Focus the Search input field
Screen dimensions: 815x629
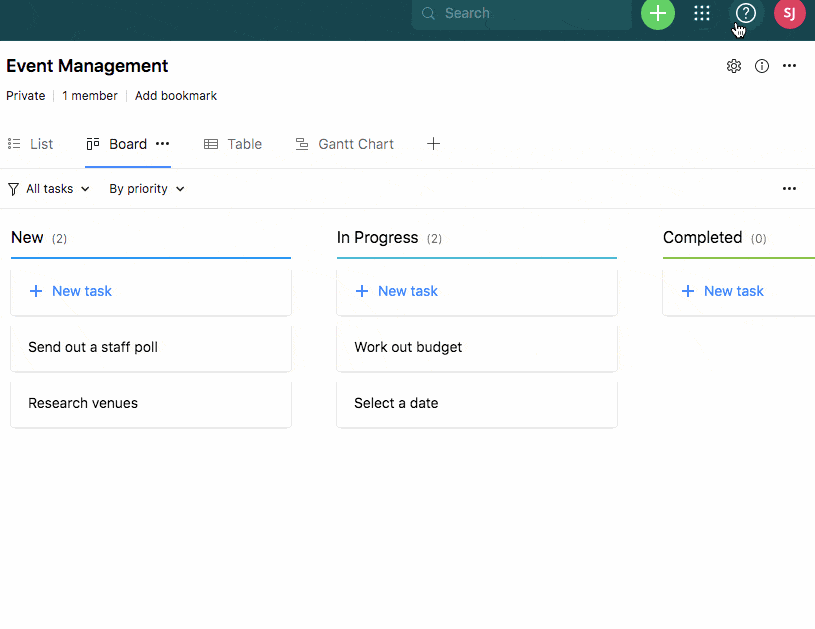click(x=530, y=14)
